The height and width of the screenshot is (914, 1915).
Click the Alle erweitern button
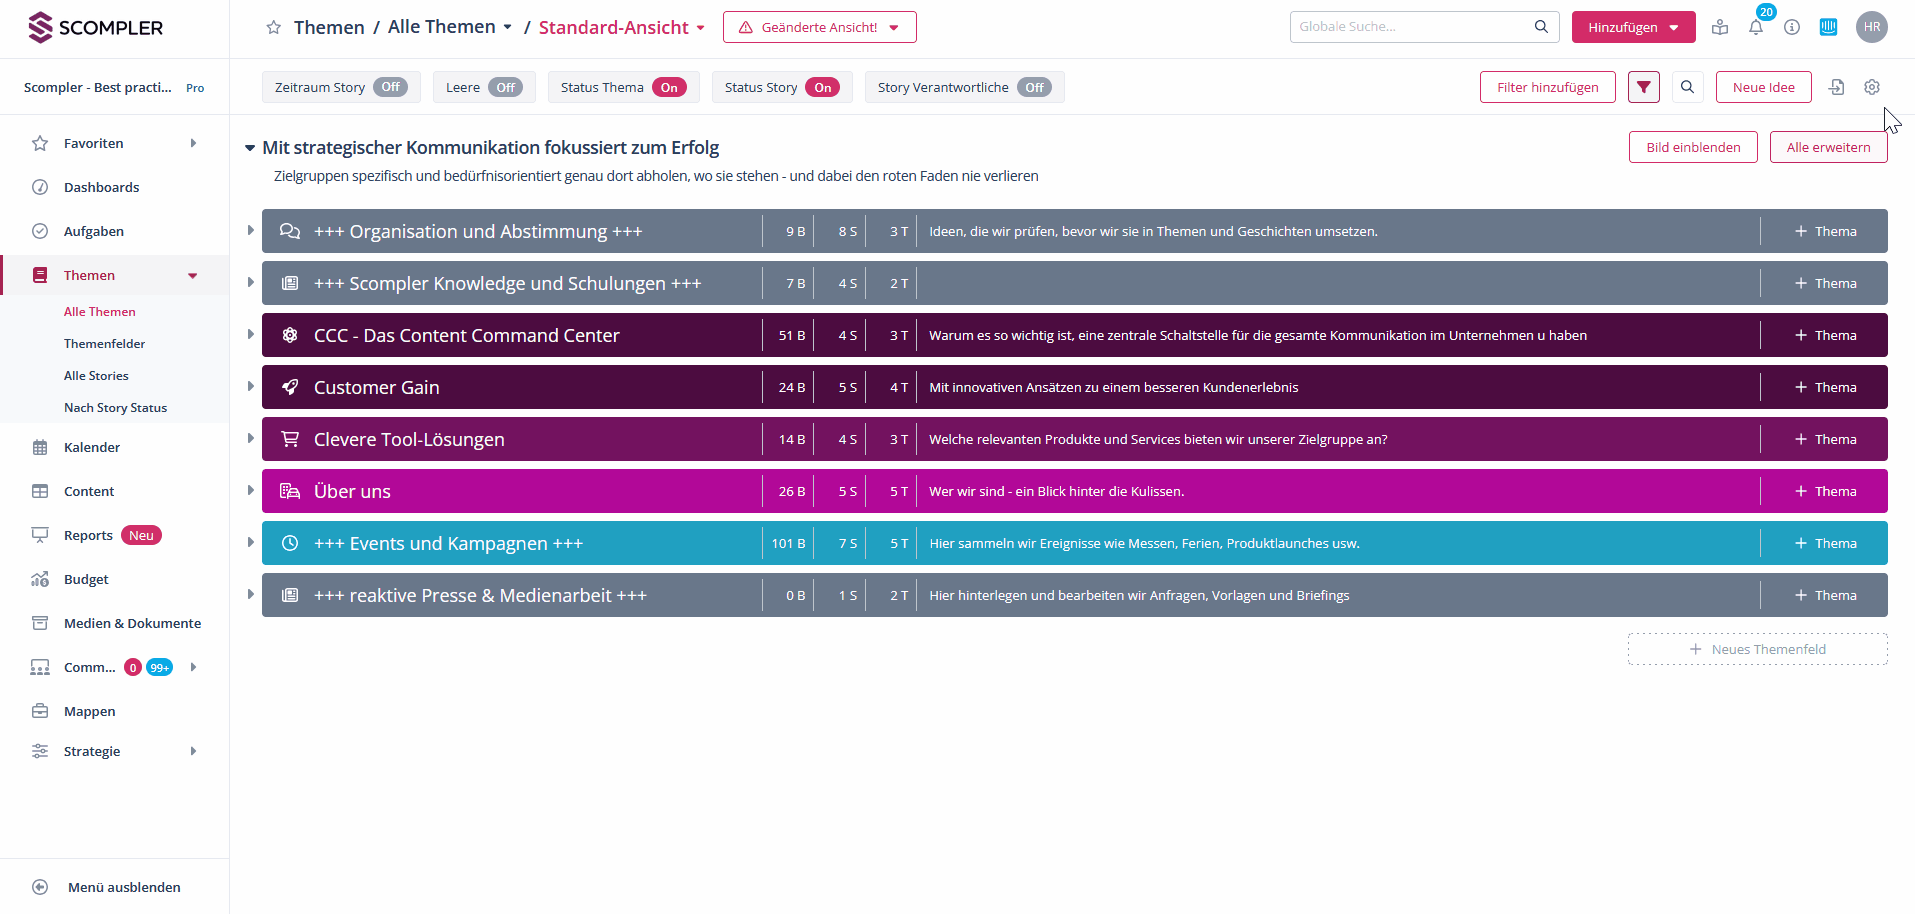click(1827, 147)
